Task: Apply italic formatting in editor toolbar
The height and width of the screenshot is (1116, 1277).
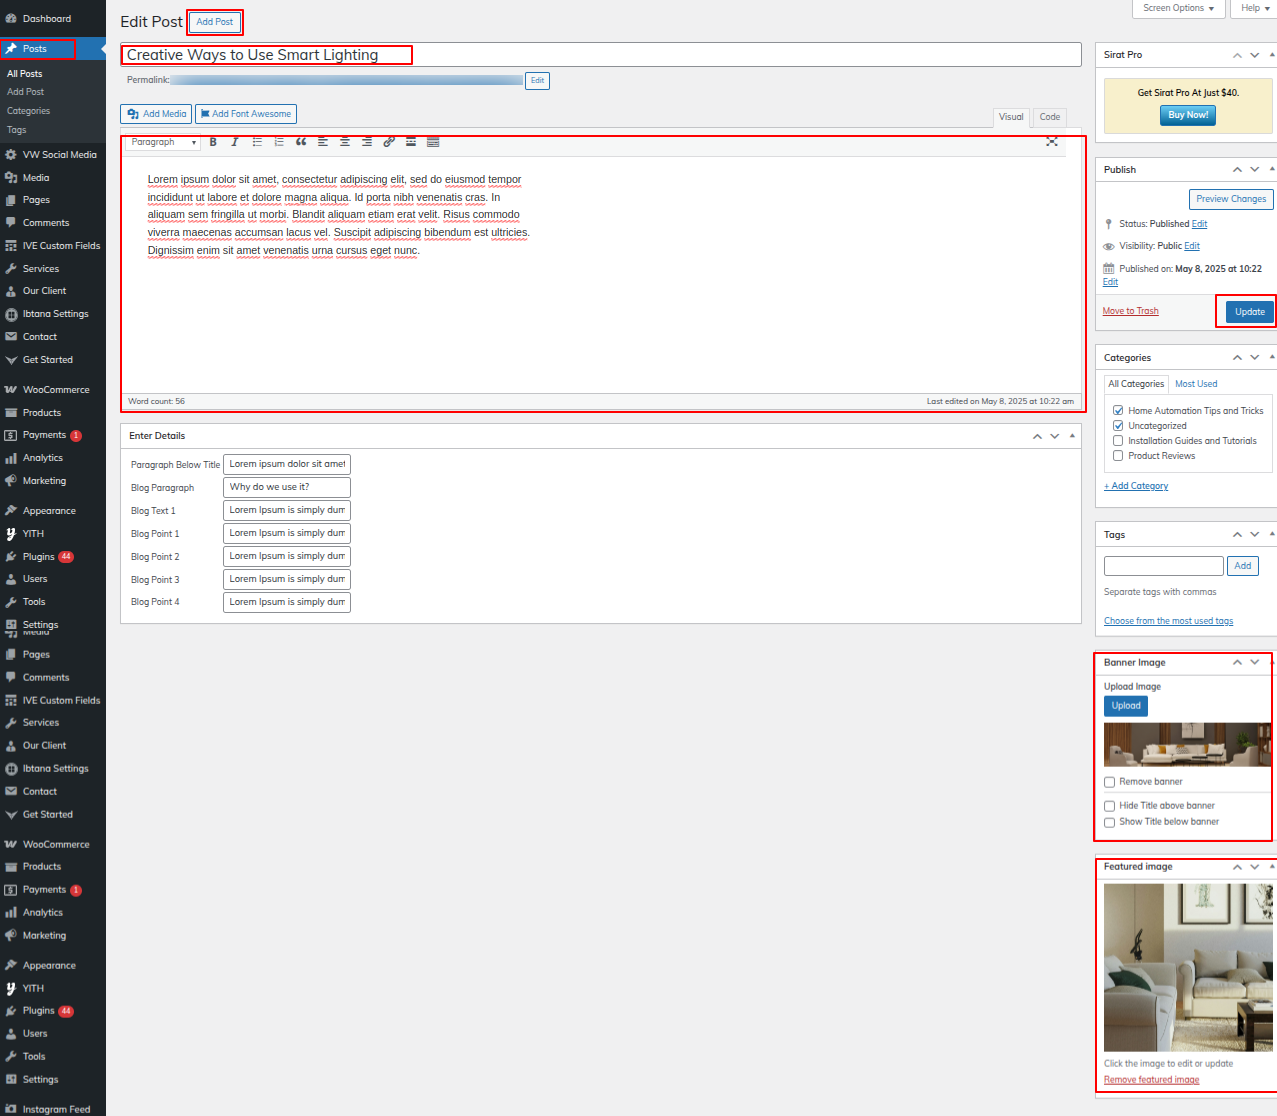Action: click(235, 142)
